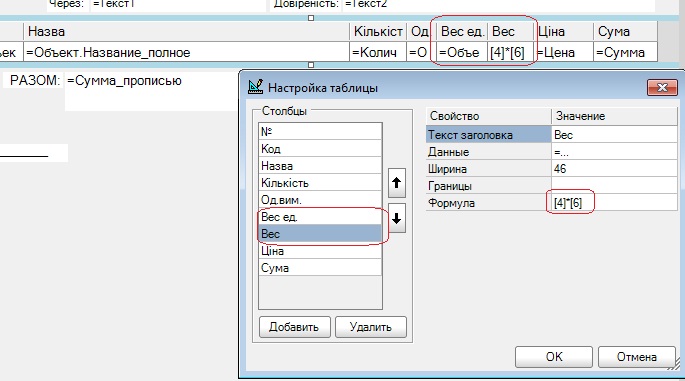Click the =Текст2 field near Довіреність
Image resolution: width=685 pixels, height=381 pixels.
click(498, 5)
